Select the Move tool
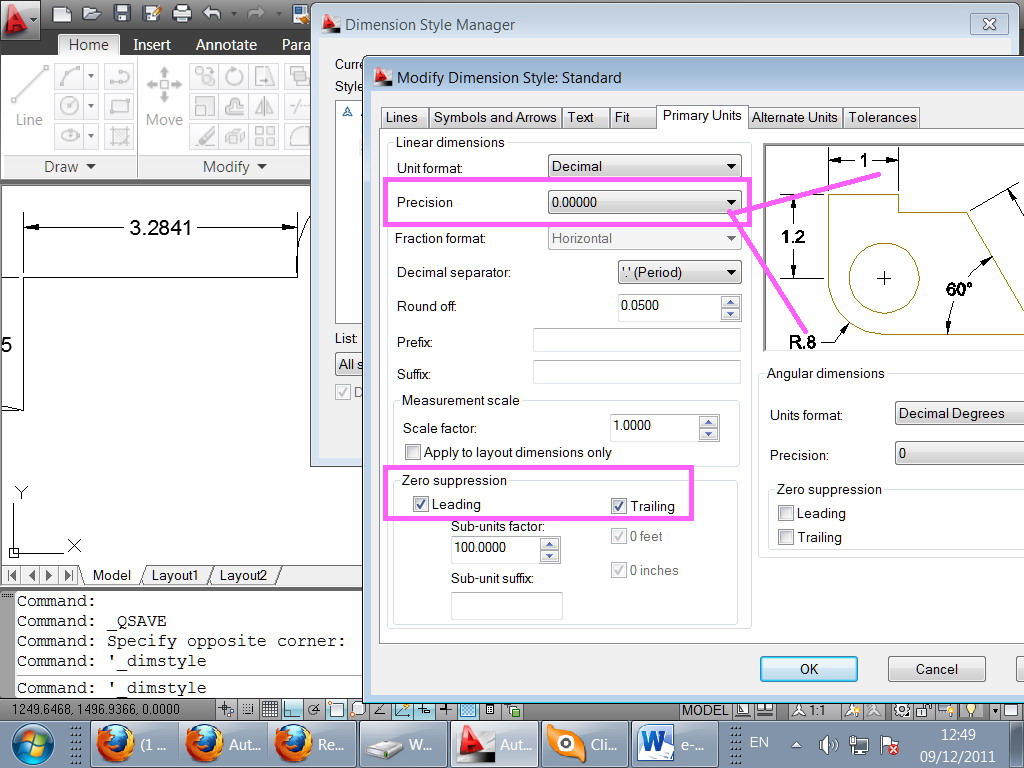The image size is (1024, 768). coord(164,95)
